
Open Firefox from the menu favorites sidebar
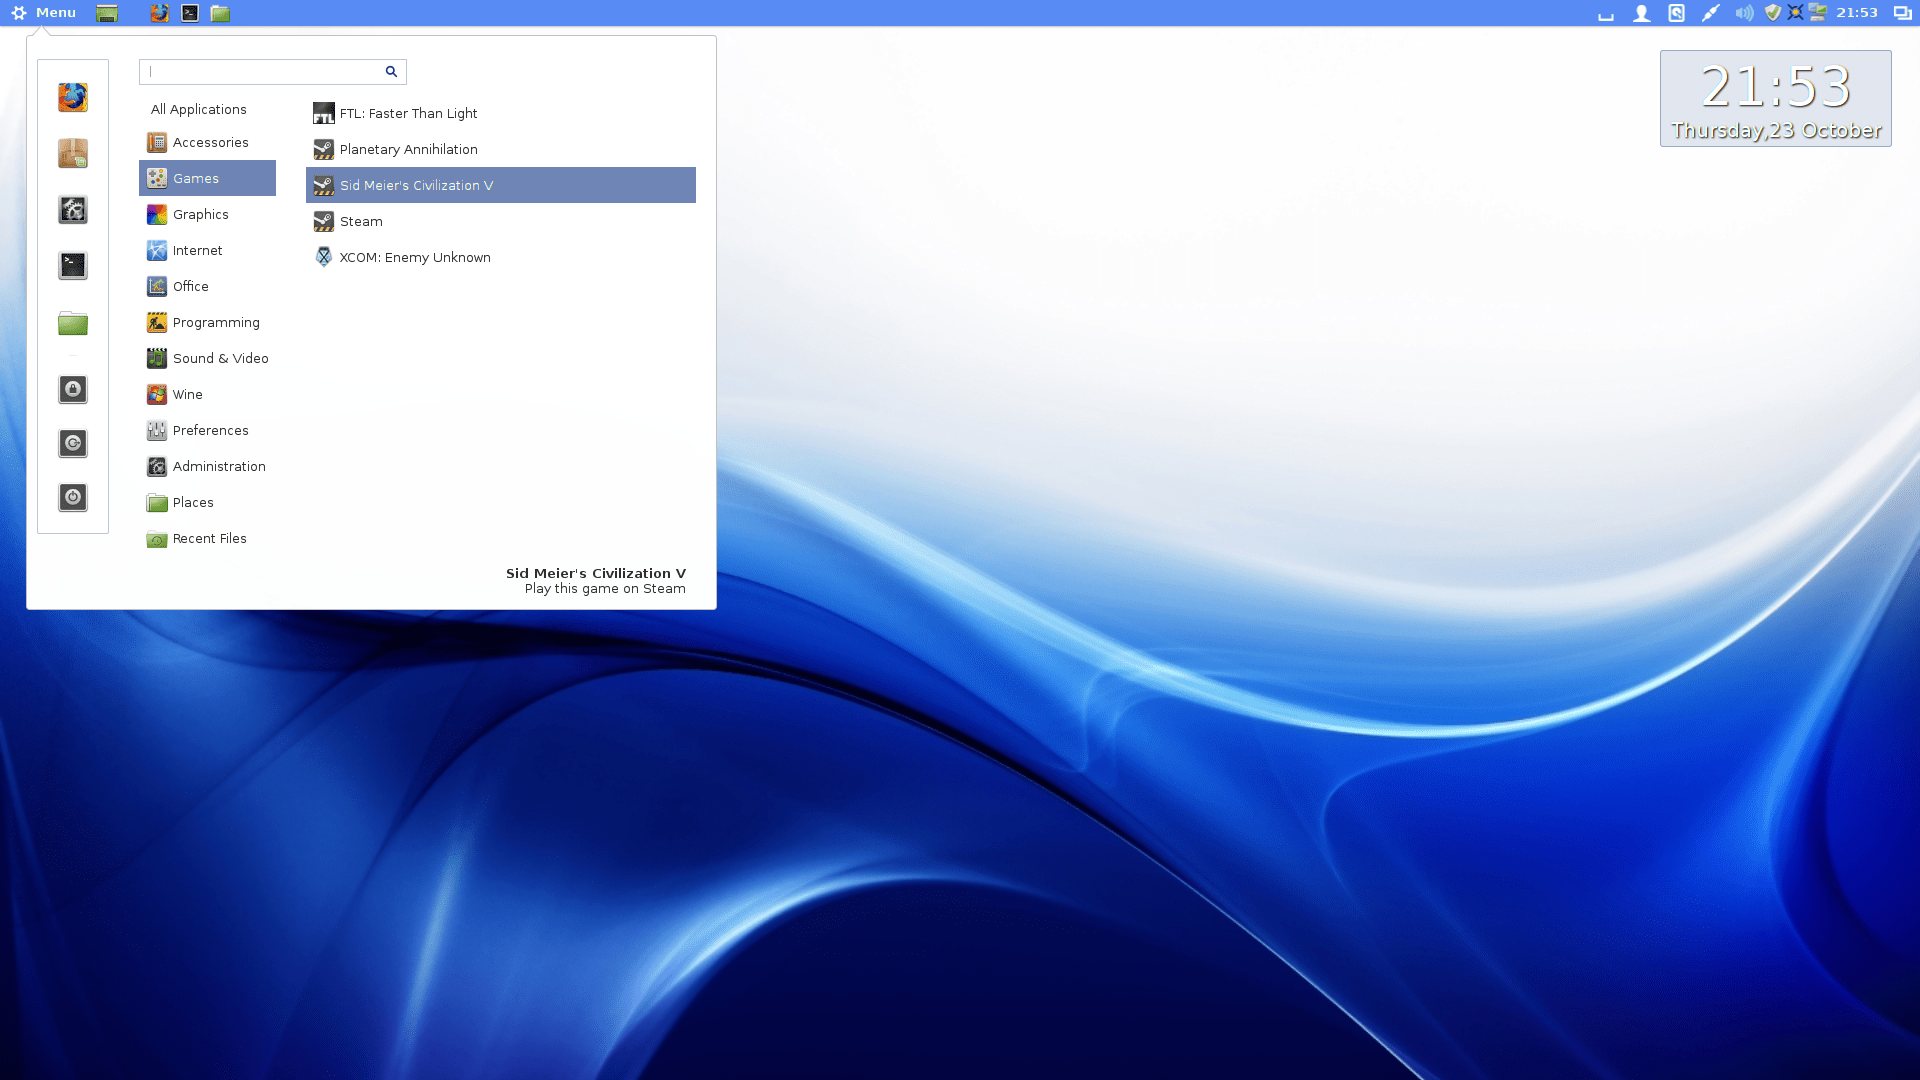pyautogui.click(x=73, y=97)
